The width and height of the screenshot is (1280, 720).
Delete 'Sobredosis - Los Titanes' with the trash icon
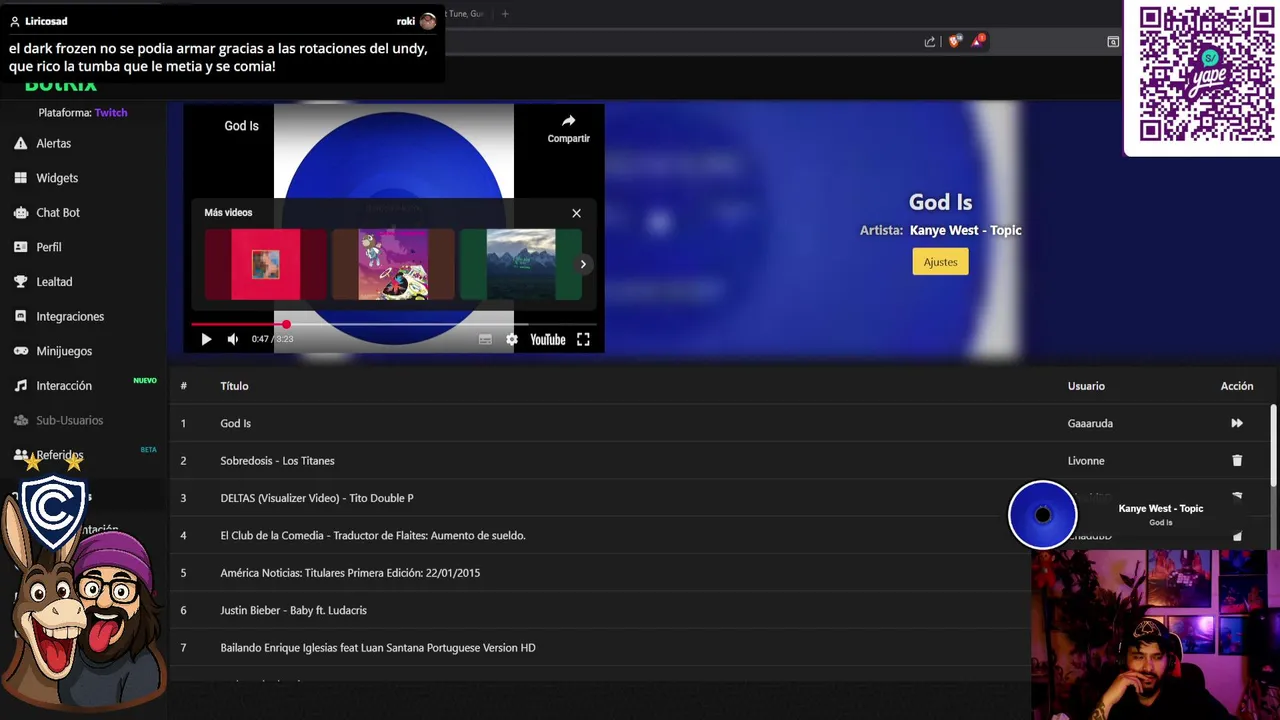tap(1237, 461)
